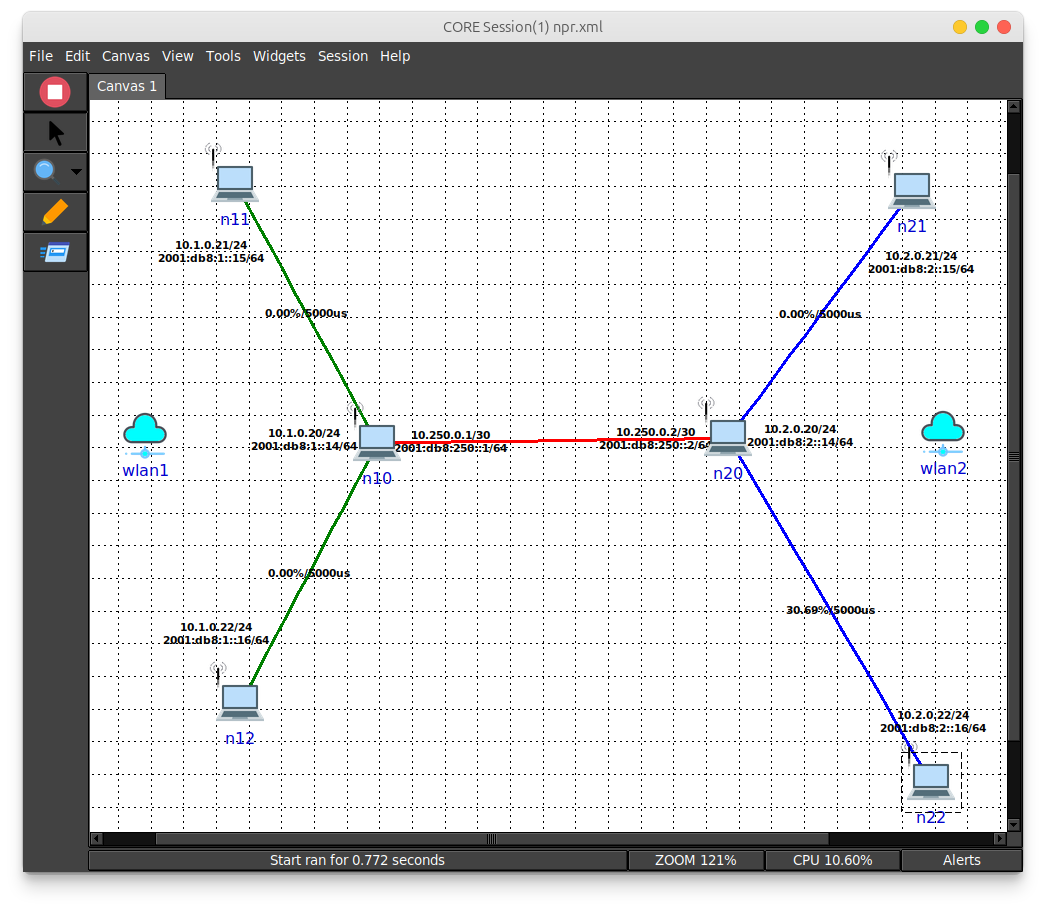Screen dimensions: 1046x911
Task: Select the orange marker pencil tool
Action: [55, 211]
